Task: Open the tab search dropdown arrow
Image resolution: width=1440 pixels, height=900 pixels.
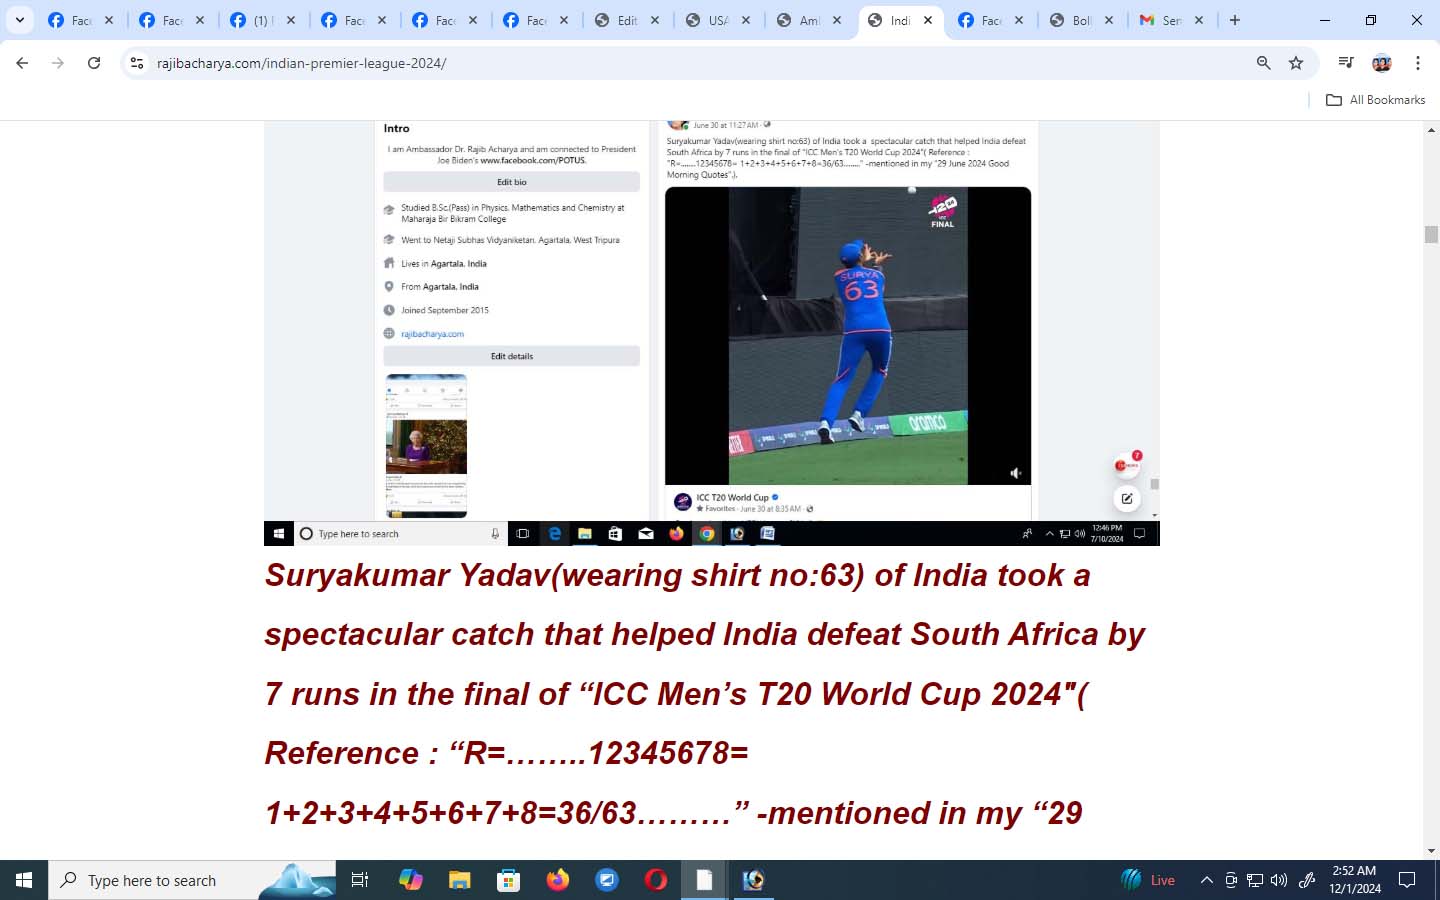Action: tap(19, 20)
